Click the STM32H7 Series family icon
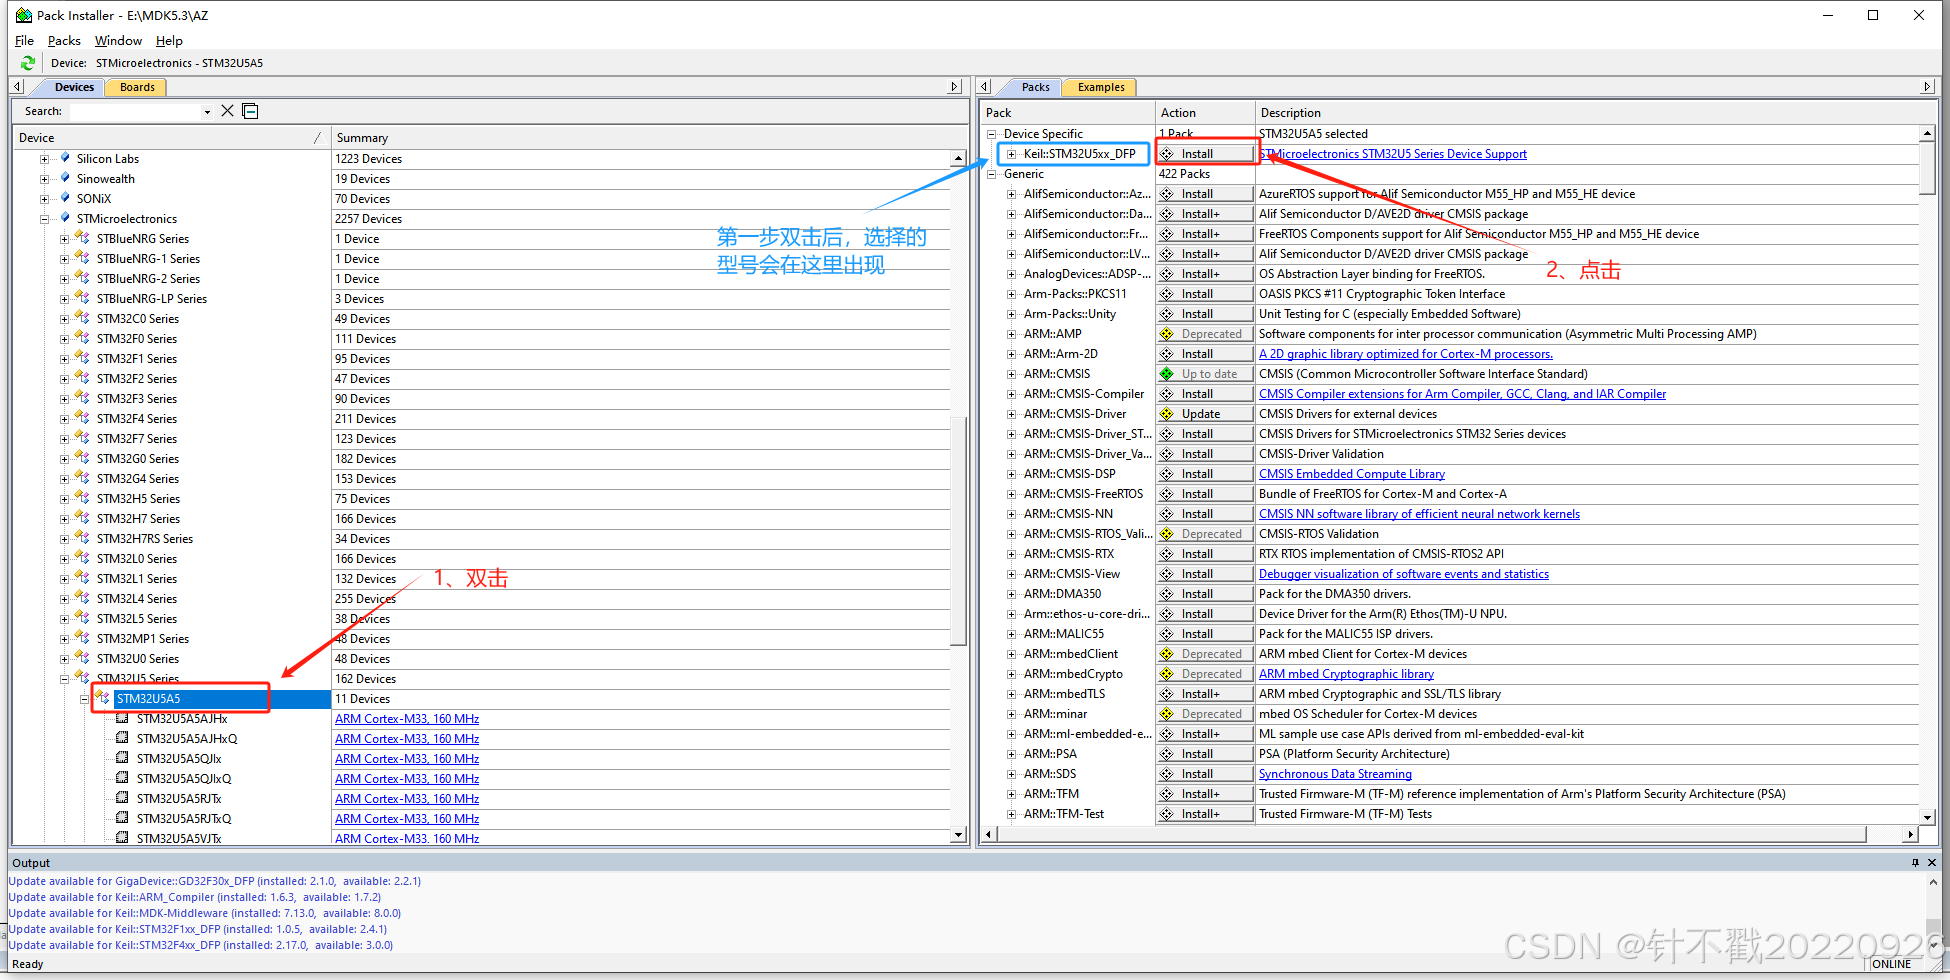 tap(83, 518)
